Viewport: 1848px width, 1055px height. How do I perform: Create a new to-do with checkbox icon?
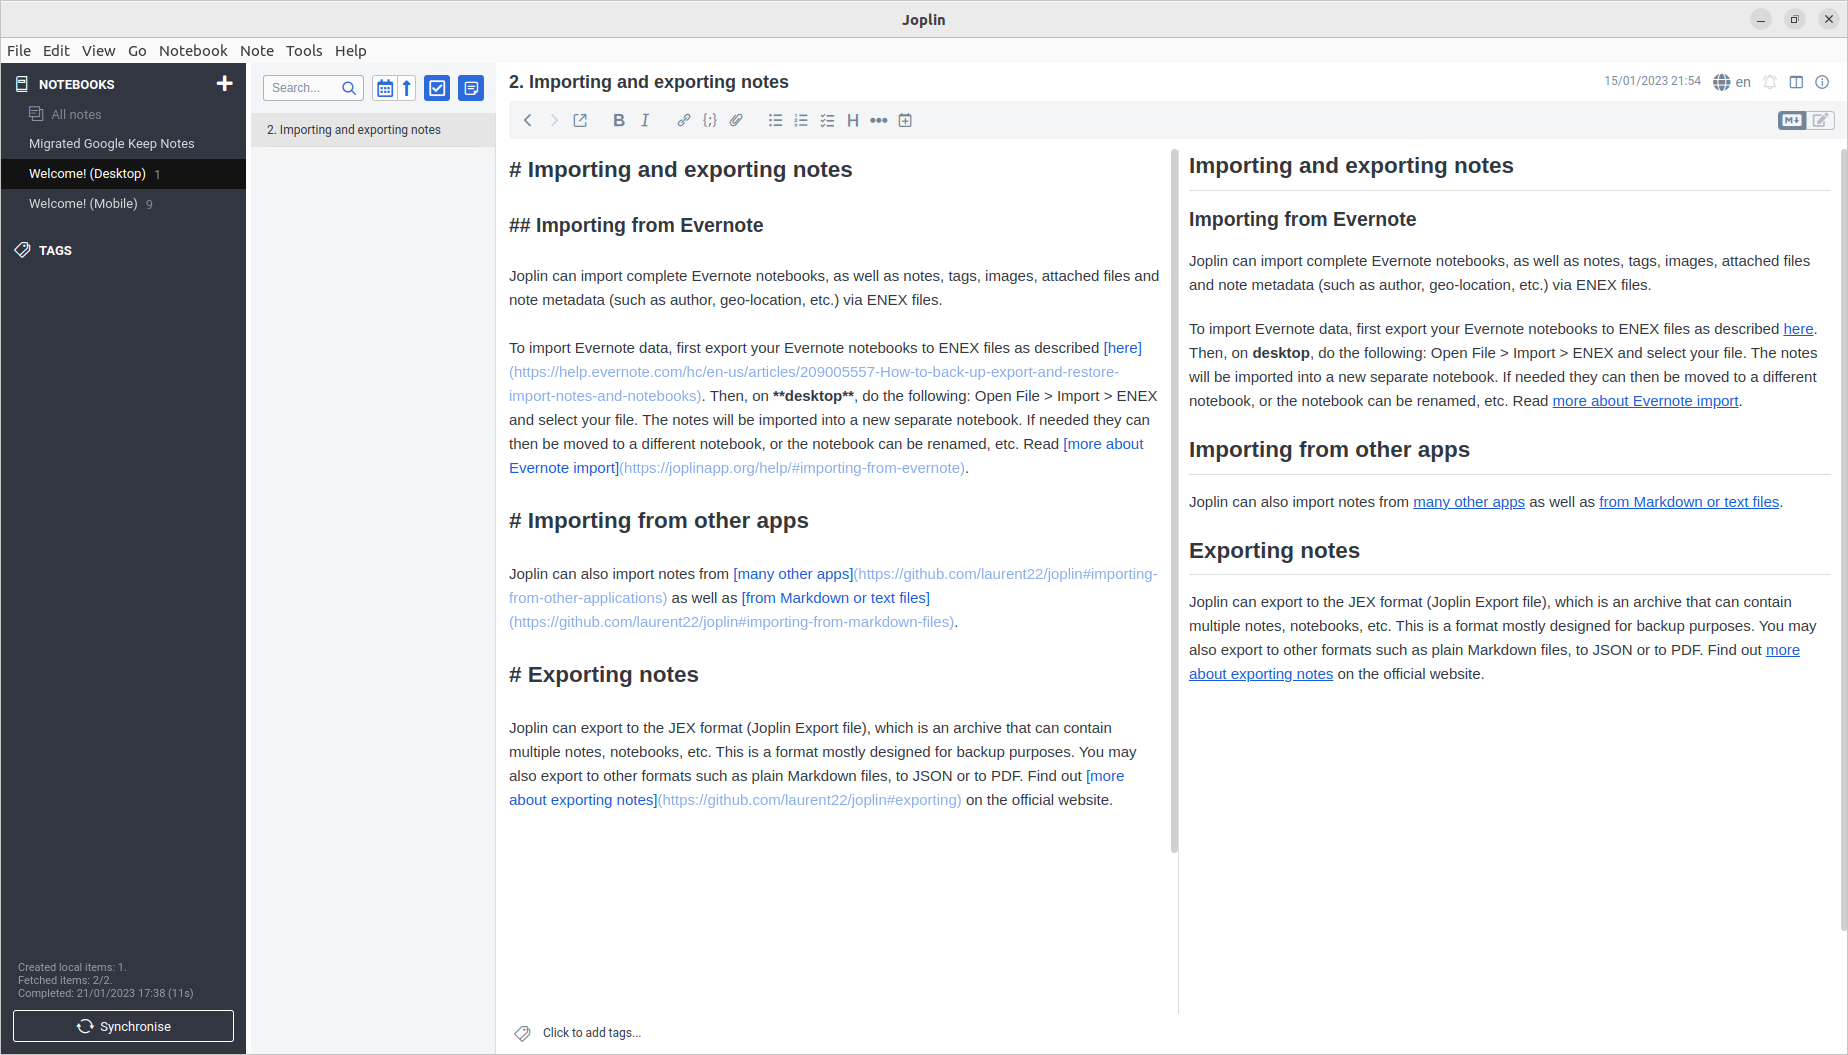point(437,88)
